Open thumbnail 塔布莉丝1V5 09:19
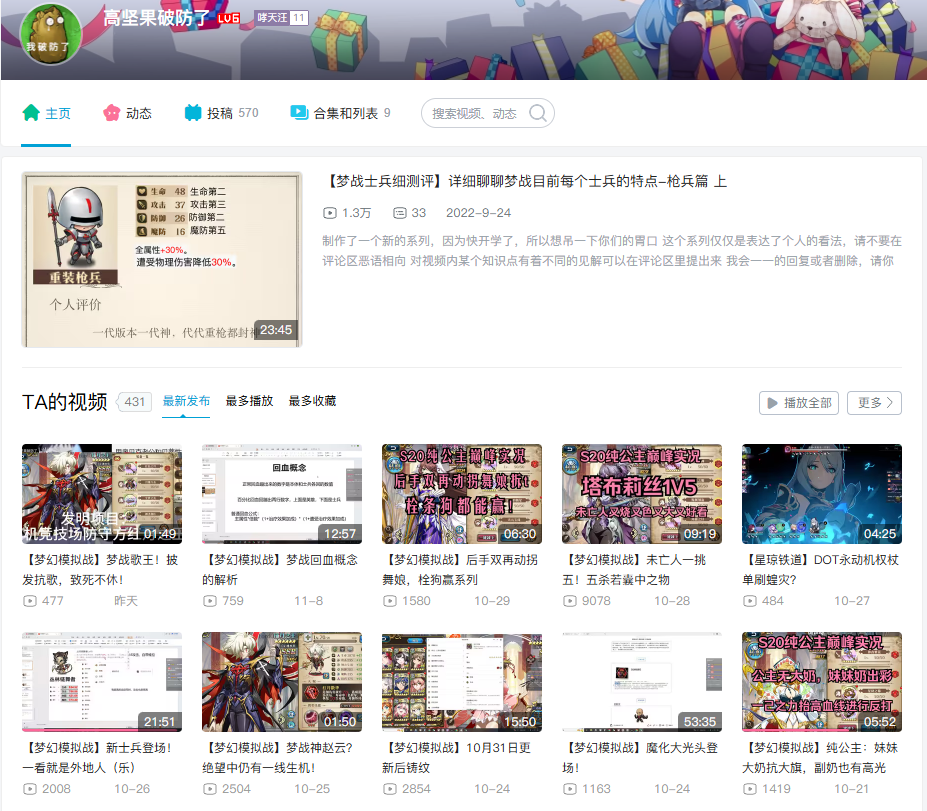Image resolution: width=927 pixels, height=811 pixels. tap(642, 494)
